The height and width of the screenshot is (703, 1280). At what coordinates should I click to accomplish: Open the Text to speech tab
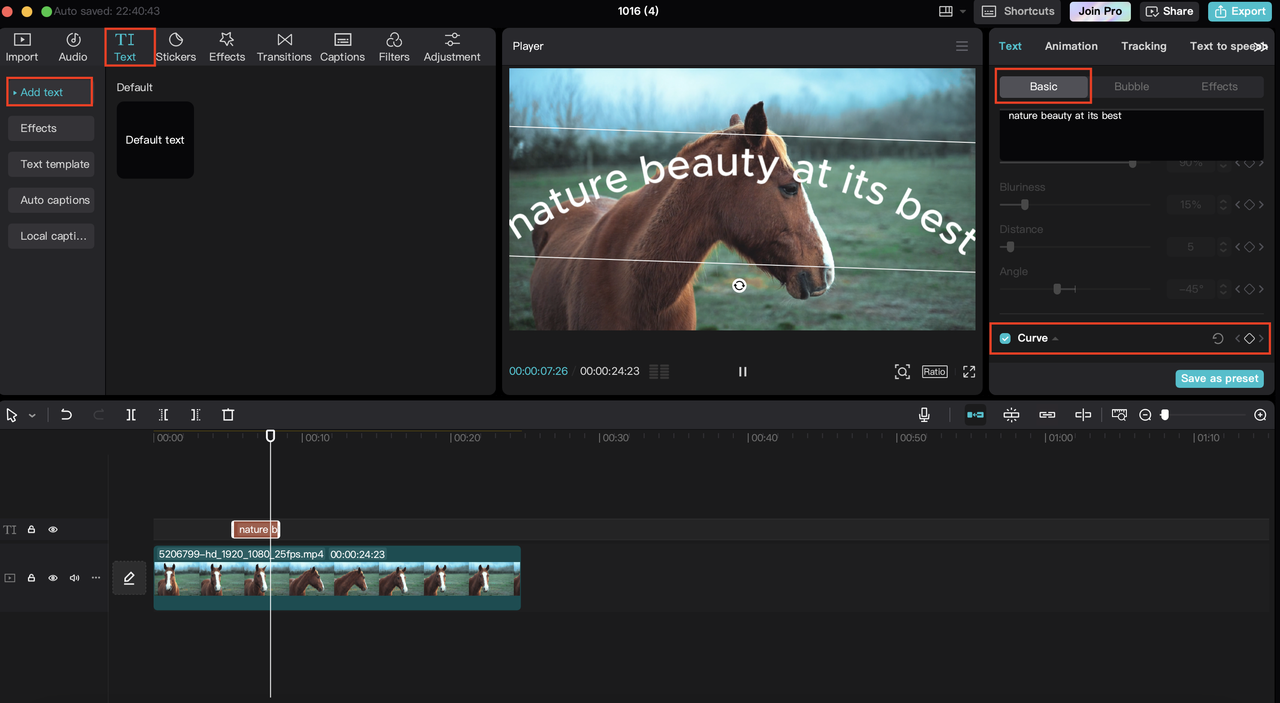1226,46
